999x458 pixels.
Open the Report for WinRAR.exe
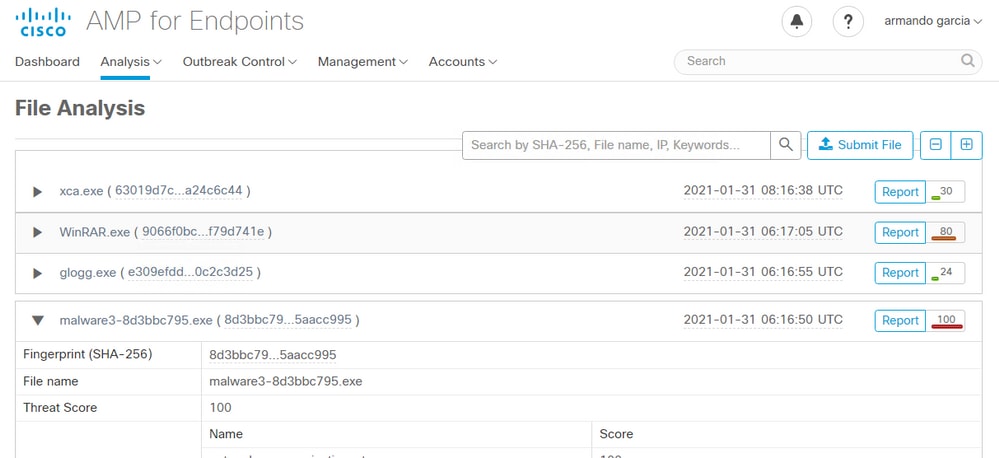[900, 233]
